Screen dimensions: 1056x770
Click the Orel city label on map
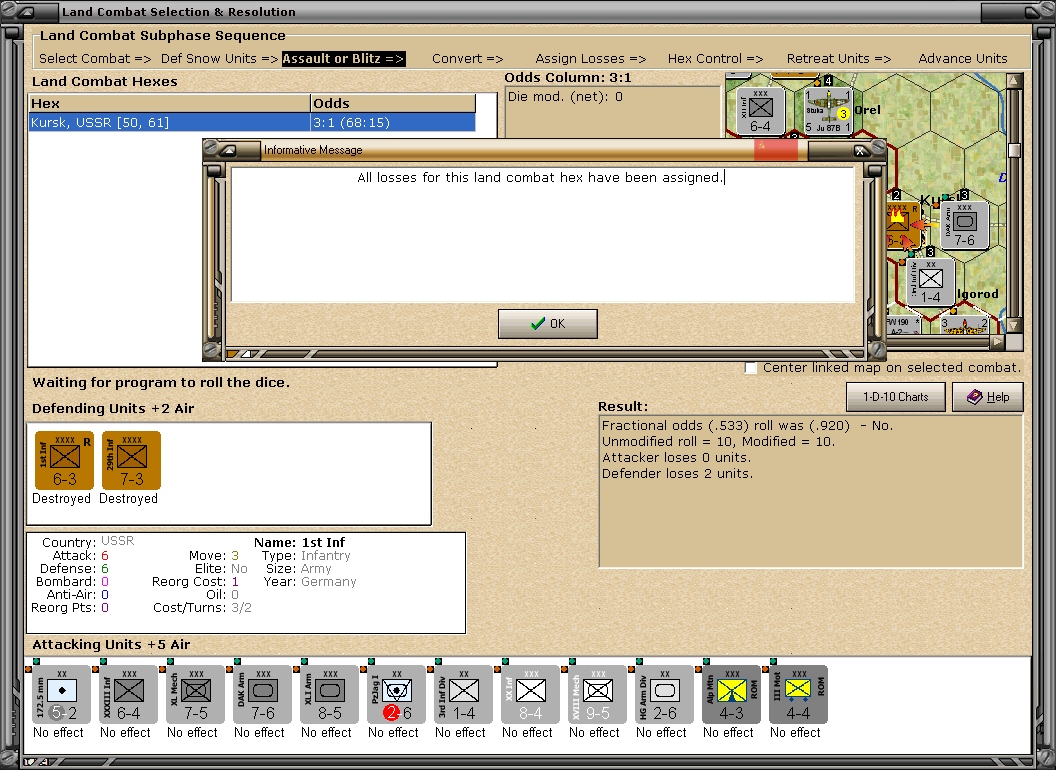[x=867, y=110]
